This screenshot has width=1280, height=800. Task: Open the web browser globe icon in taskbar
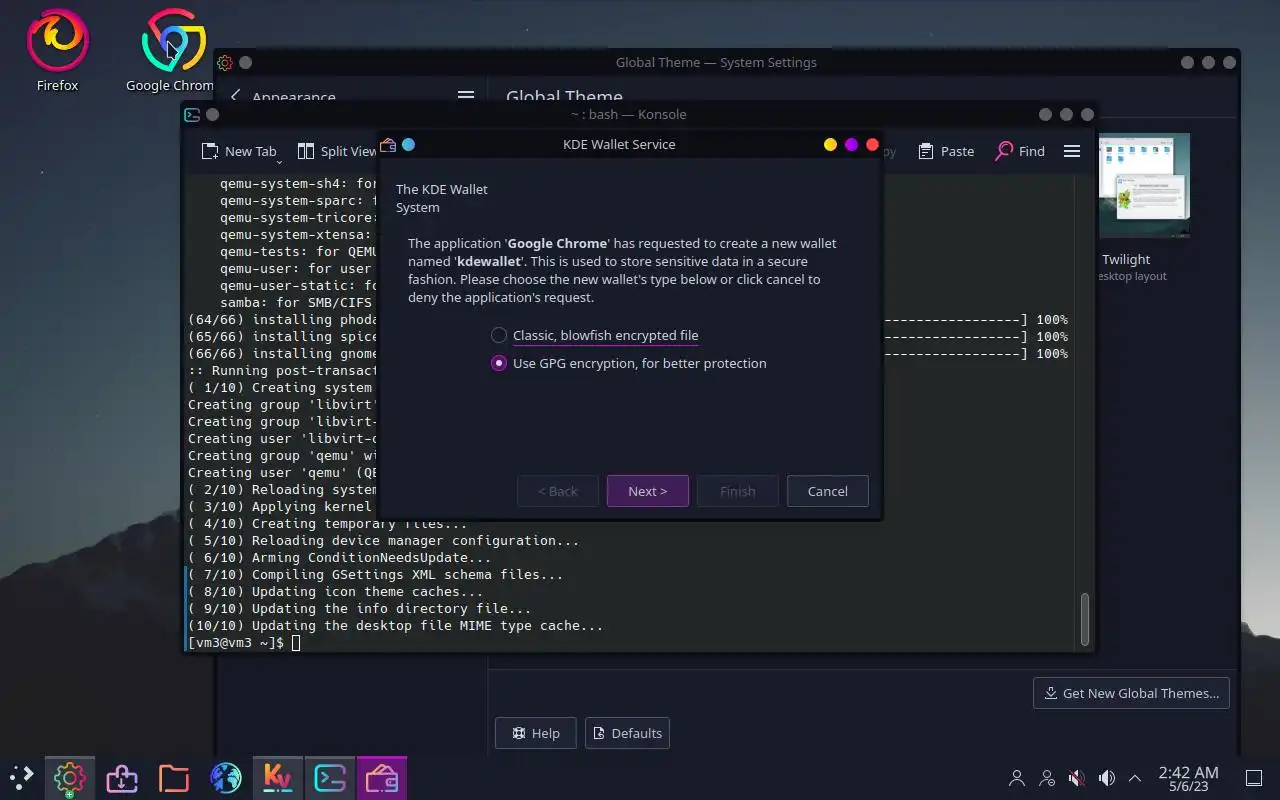(x=226, y=777)
